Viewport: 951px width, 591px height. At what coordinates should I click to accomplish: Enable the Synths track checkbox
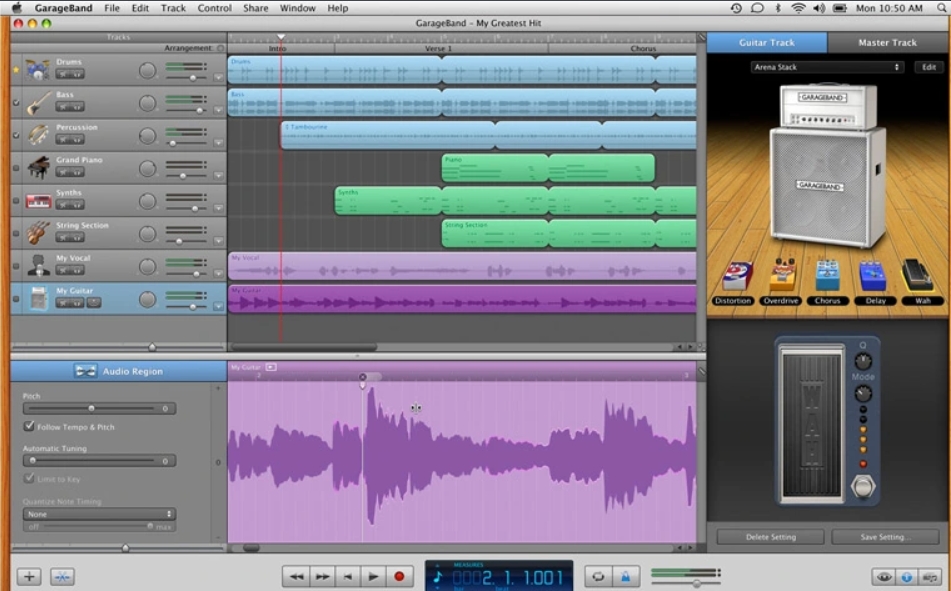[x=16, y=201]
